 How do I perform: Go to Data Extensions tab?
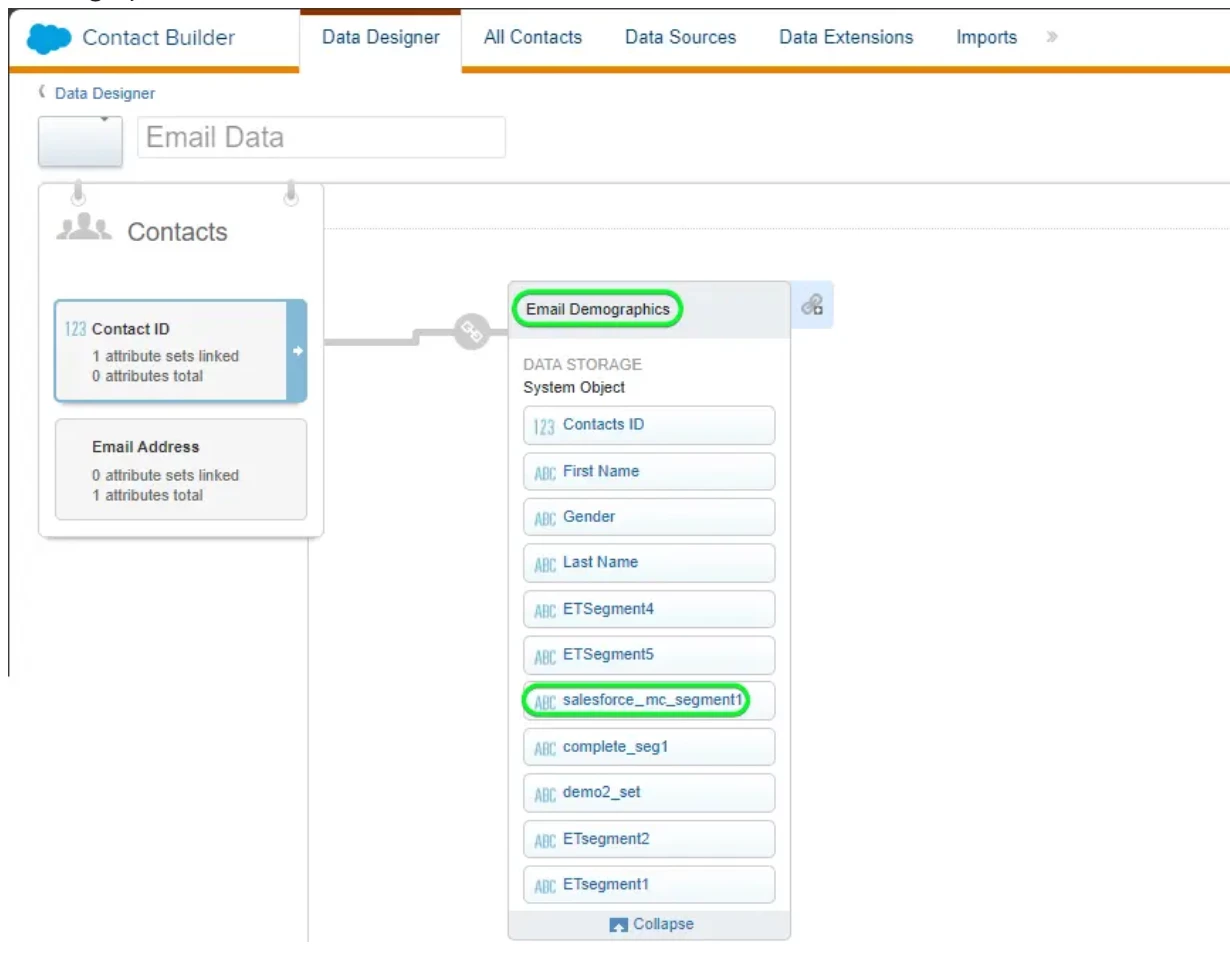click(846, 38)
